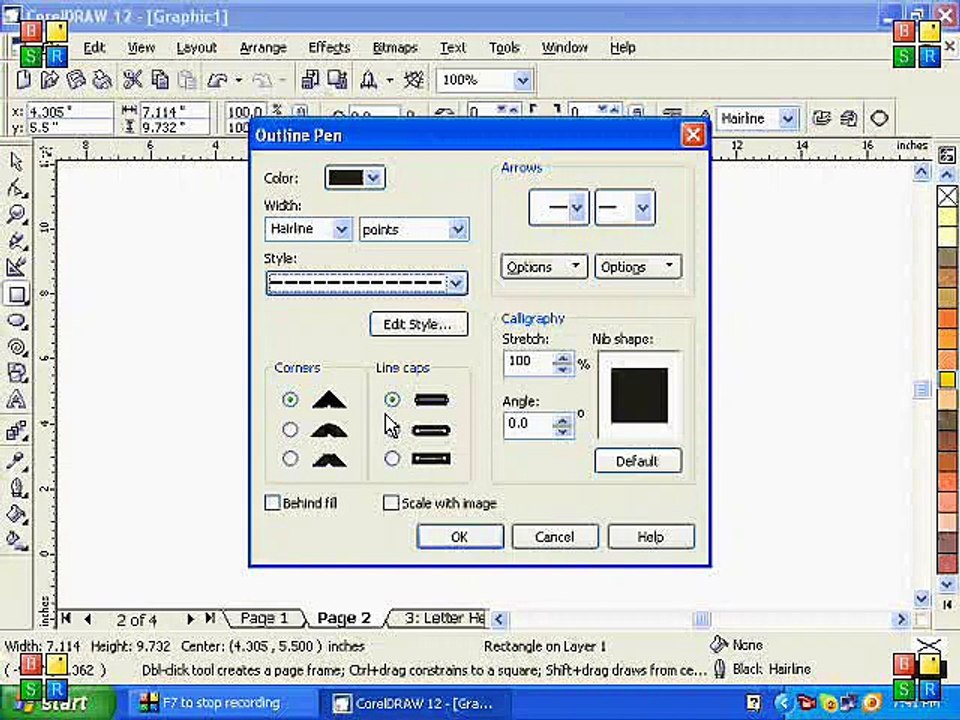Image resolution: width=960 pixels, height=720 pixels.
Task: Open the points unit dropdown
Action: 458,230
